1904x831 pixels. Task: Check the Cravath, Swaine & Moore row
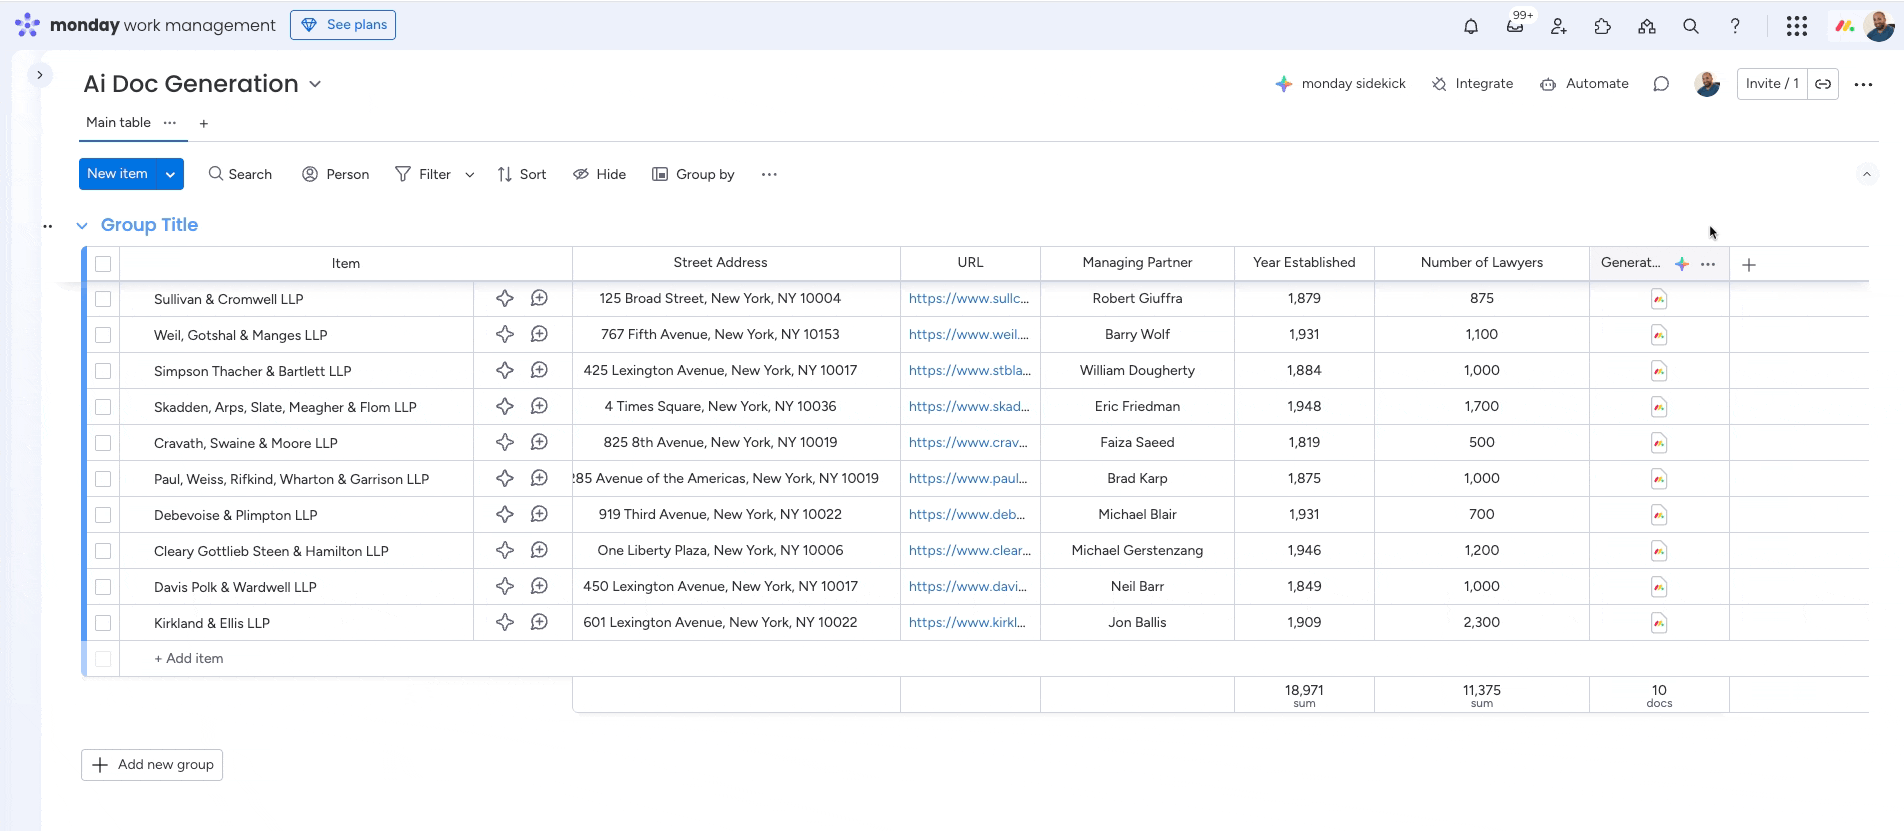[103, 443]
